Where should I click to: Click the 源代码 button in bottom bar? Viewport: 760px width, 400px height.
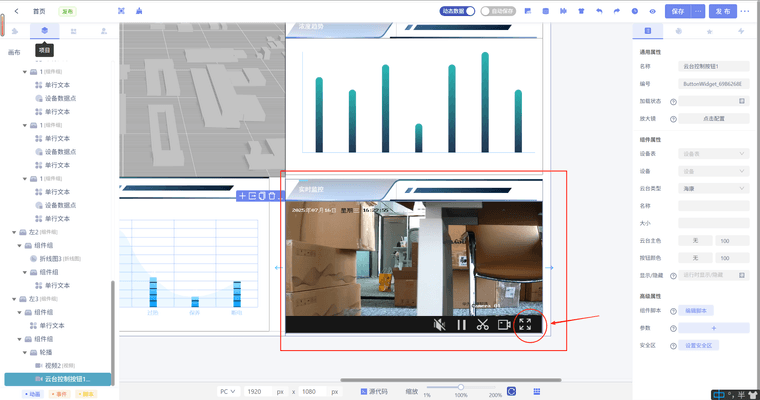[x=374, y=392]
